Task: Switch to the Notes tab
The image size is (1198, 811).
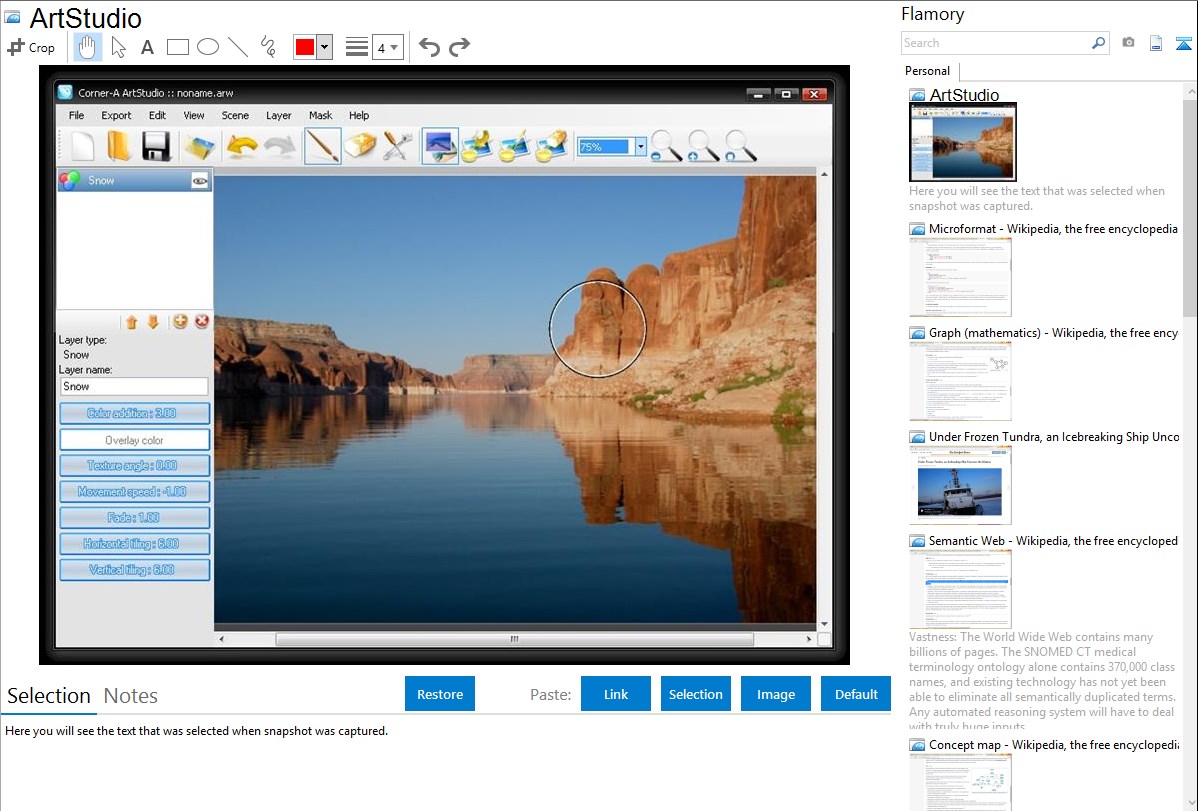Action: [x=131, y=696]
